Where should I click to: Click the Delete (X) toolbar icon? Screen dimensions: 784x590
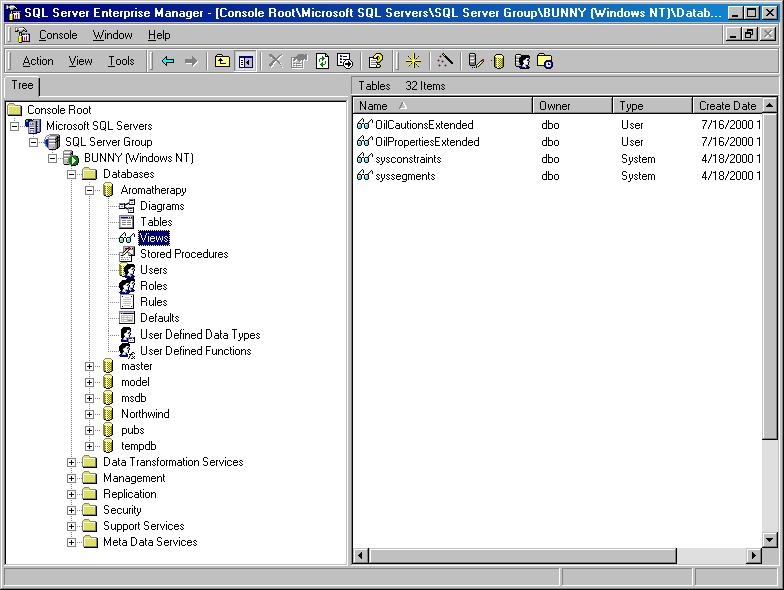[x=276, y=62]
